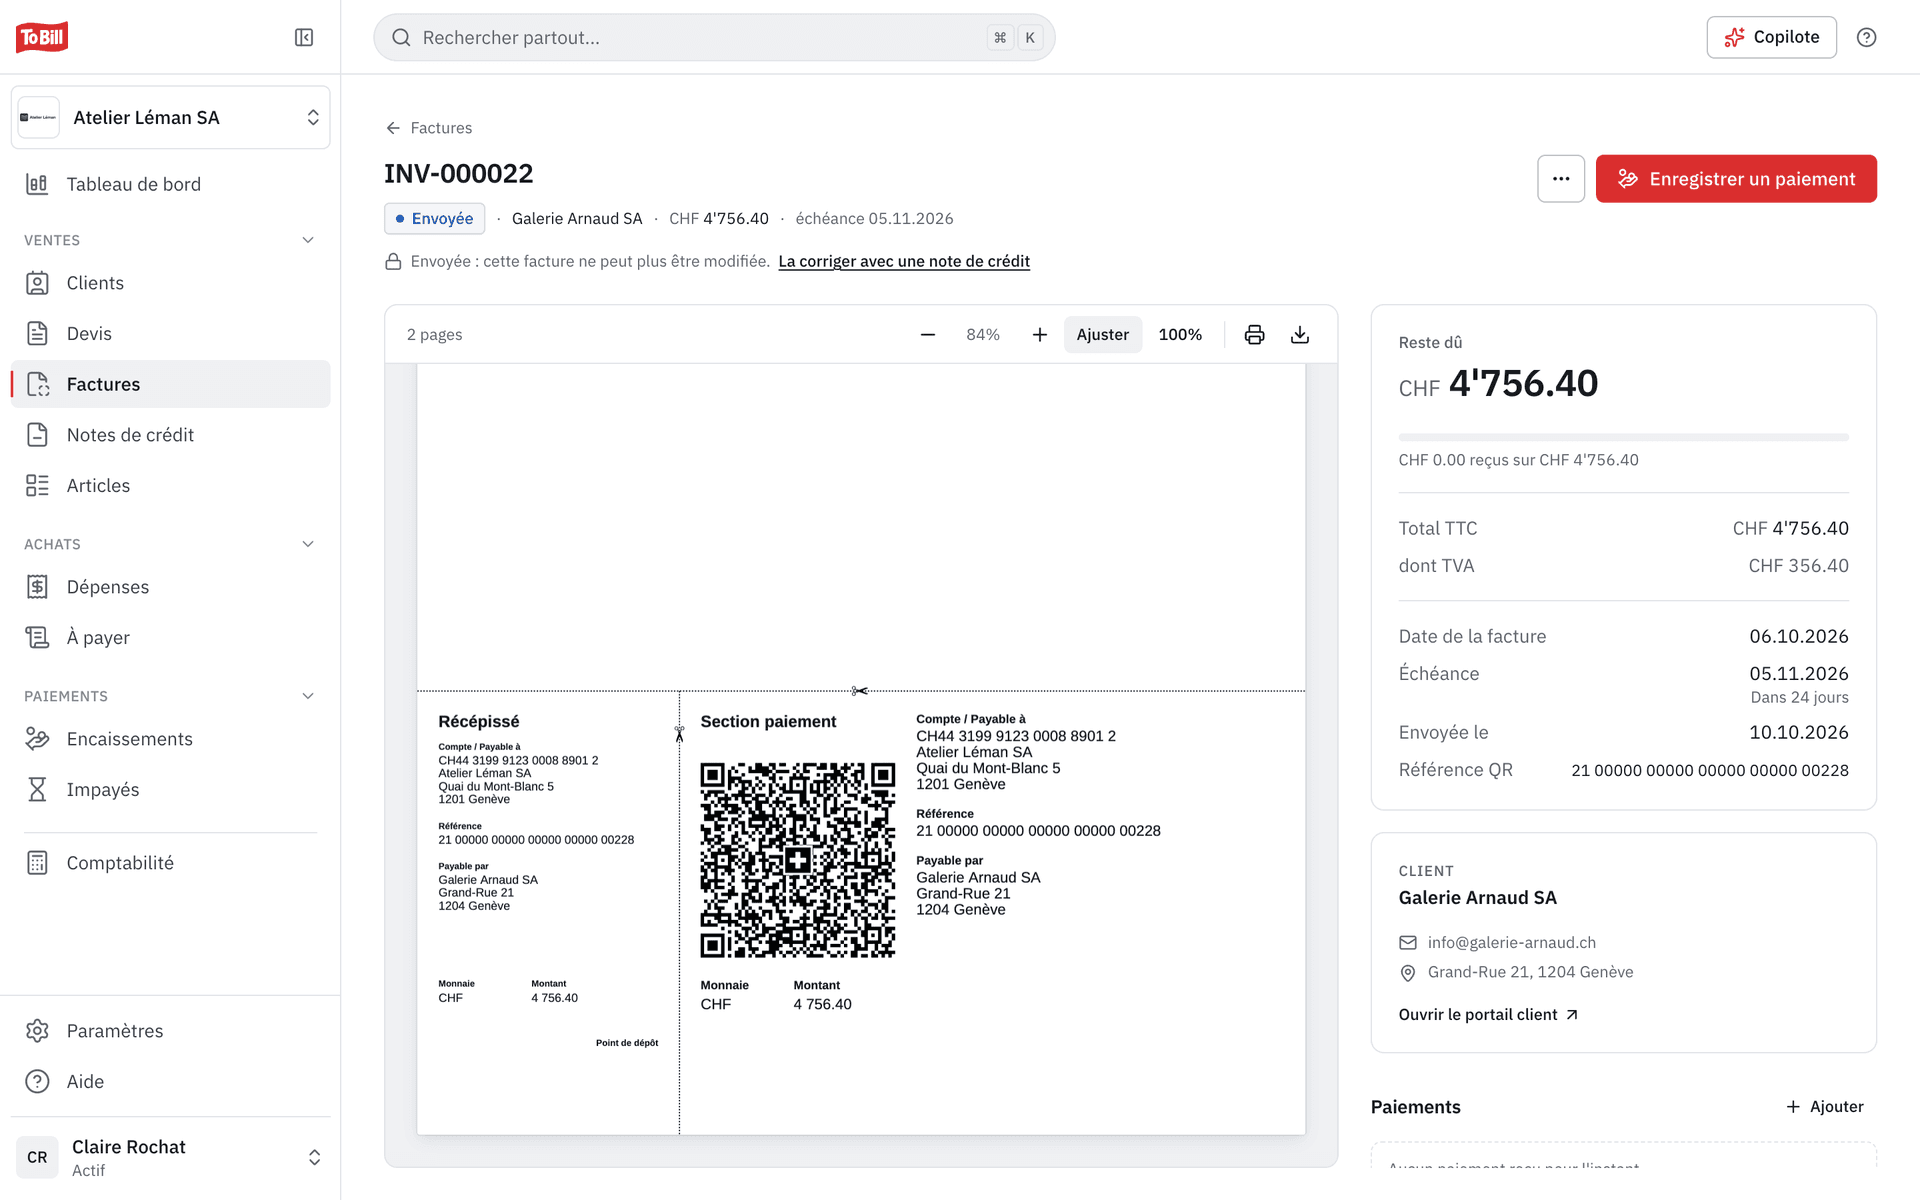Download the invoice PDF

pyautogui.click(x=1300, y=334)
